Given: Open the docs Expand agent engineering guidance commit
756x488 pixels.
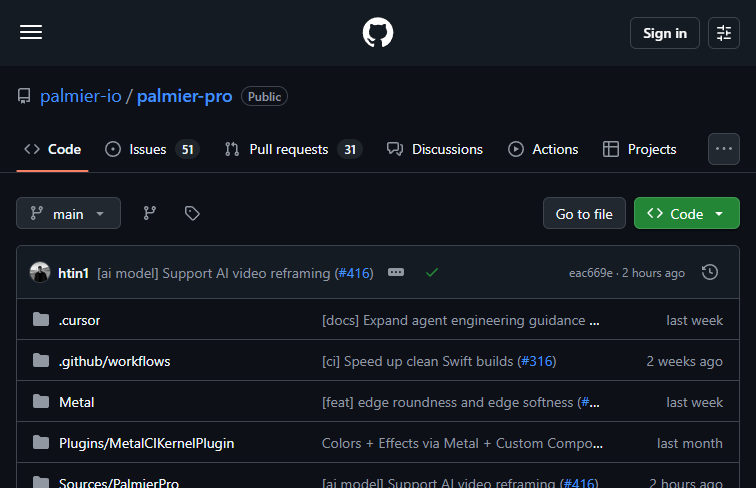Looking at the screenshot, I should 461,321.
